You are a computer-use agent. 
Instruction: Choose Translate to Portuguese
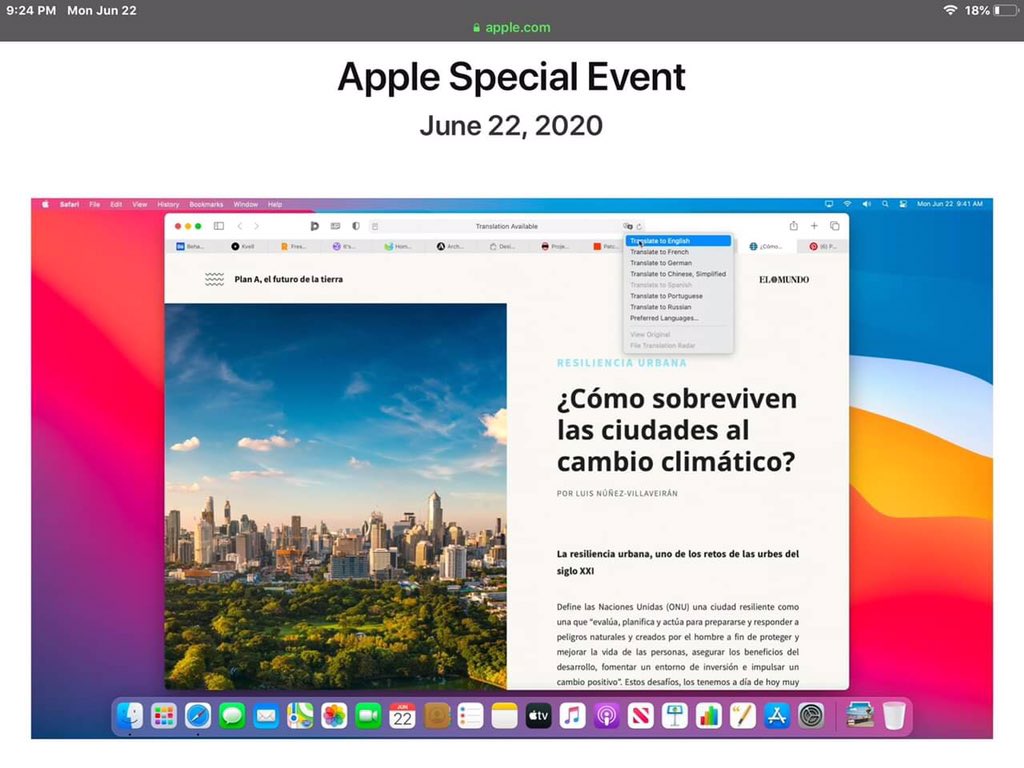[x=678, y=296]
